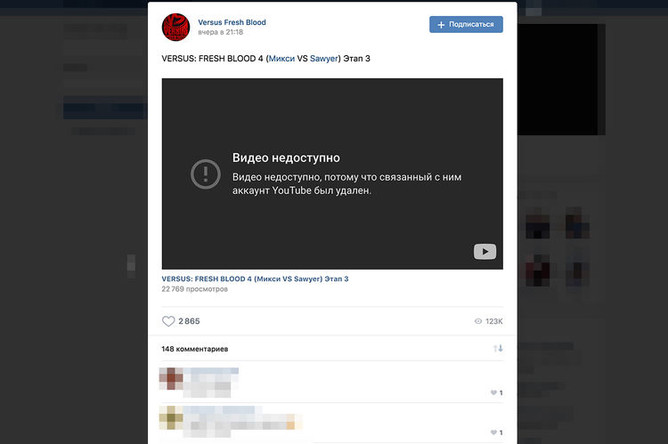Image resolution: width=668 pixels, height=444 pixels.
Task: Toggle comment sort order arrows icon
Action: tap(498, 349)
